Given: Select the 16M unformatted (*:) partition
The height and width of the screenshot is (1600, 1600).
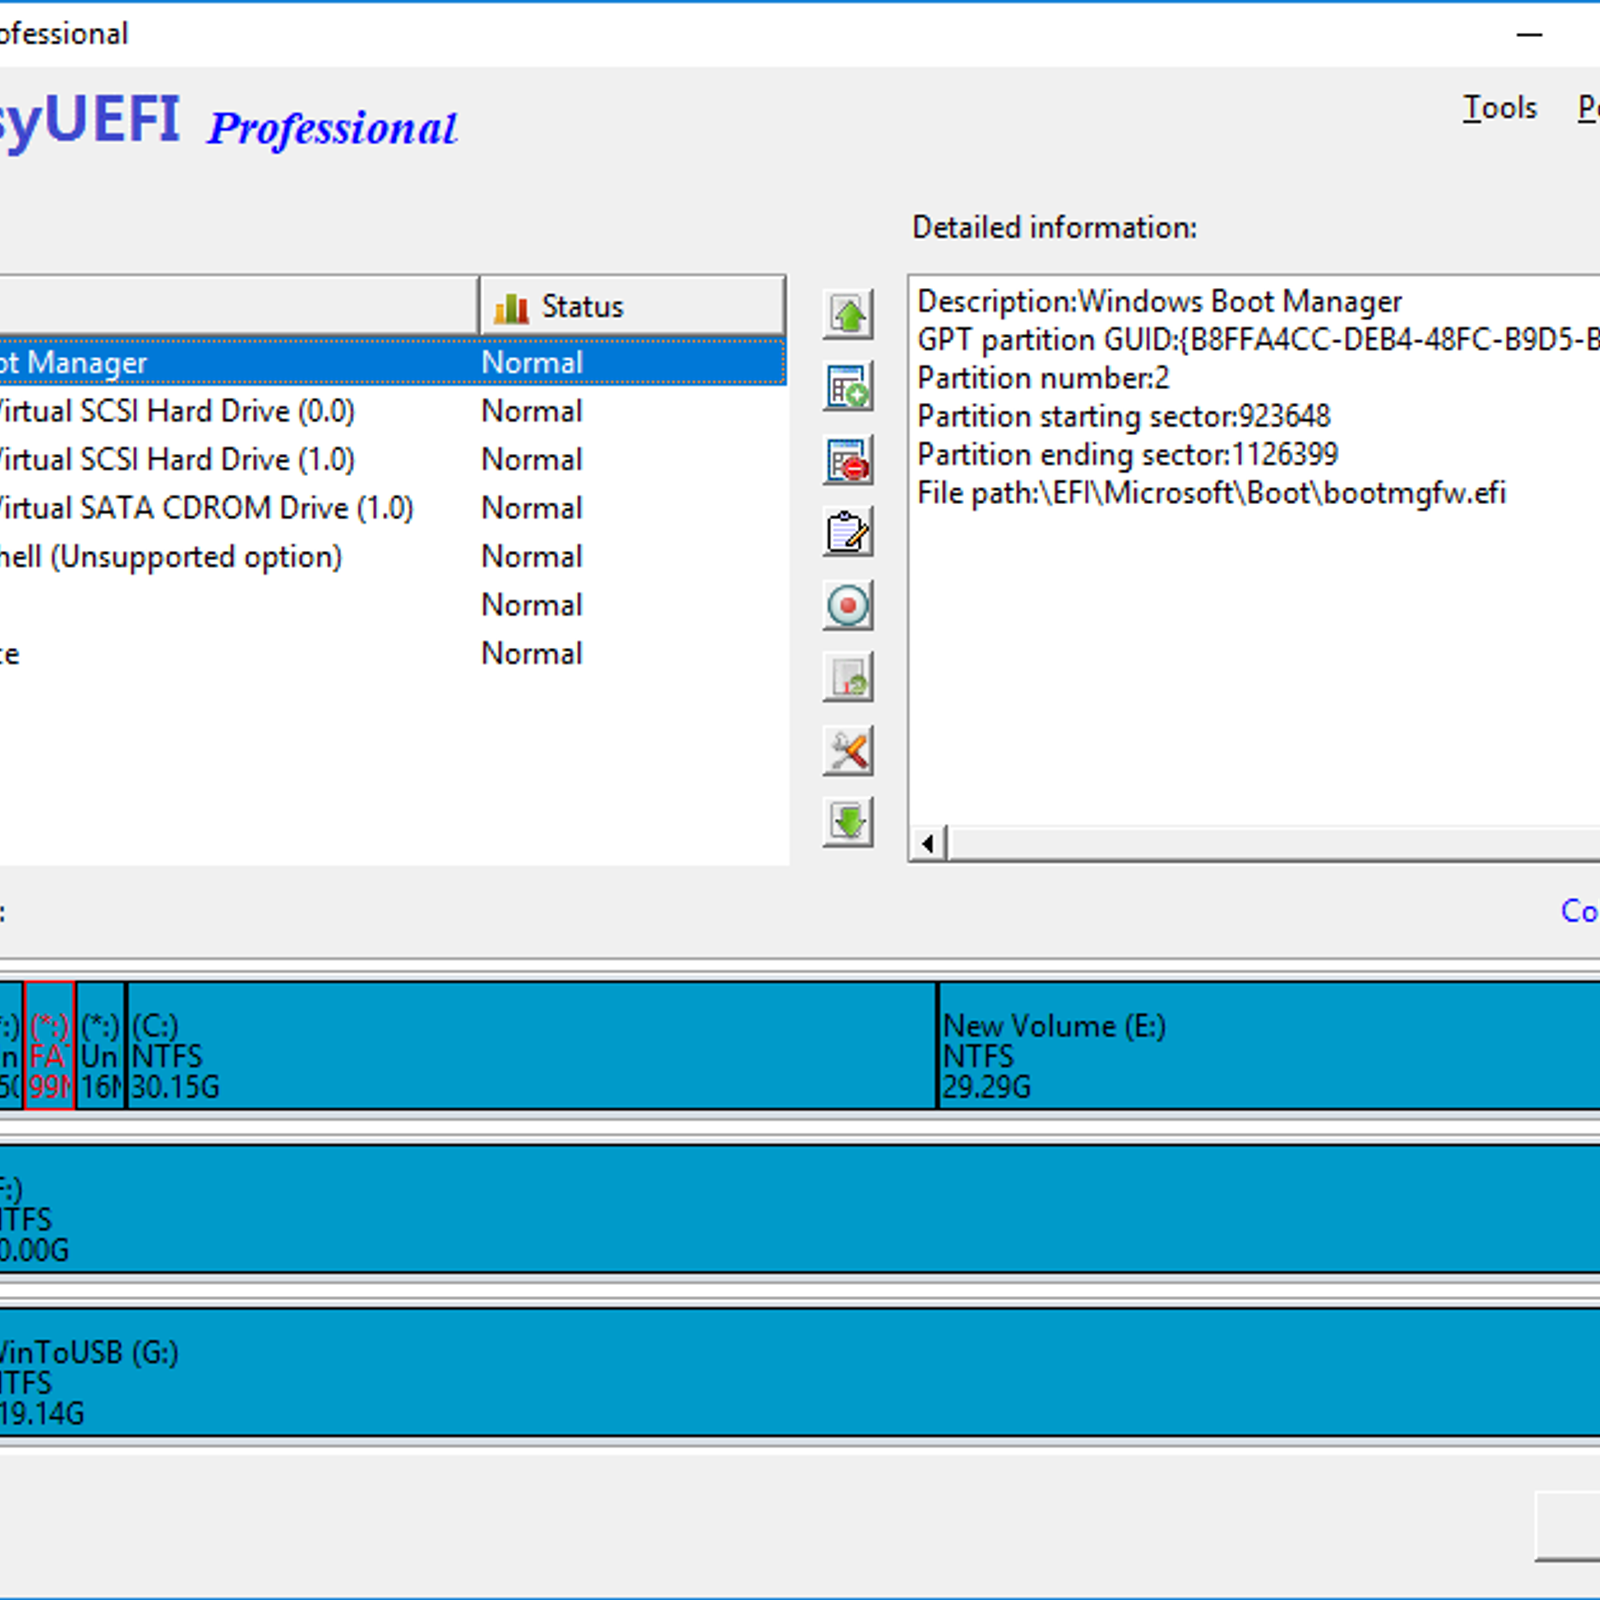Looking at the screenshot, I should 101,1045.
